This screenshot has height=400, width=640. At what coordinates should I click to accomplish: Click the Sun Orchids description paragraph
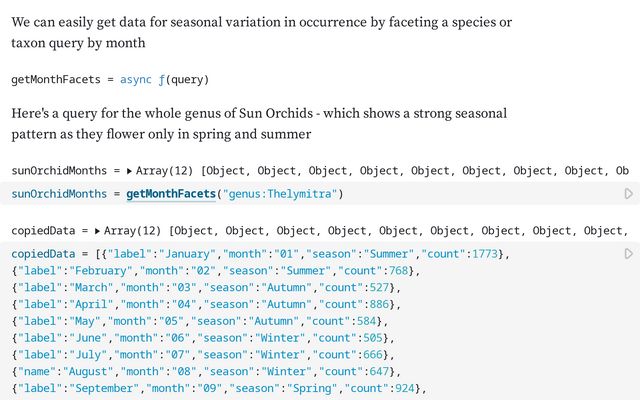[260, 123]
